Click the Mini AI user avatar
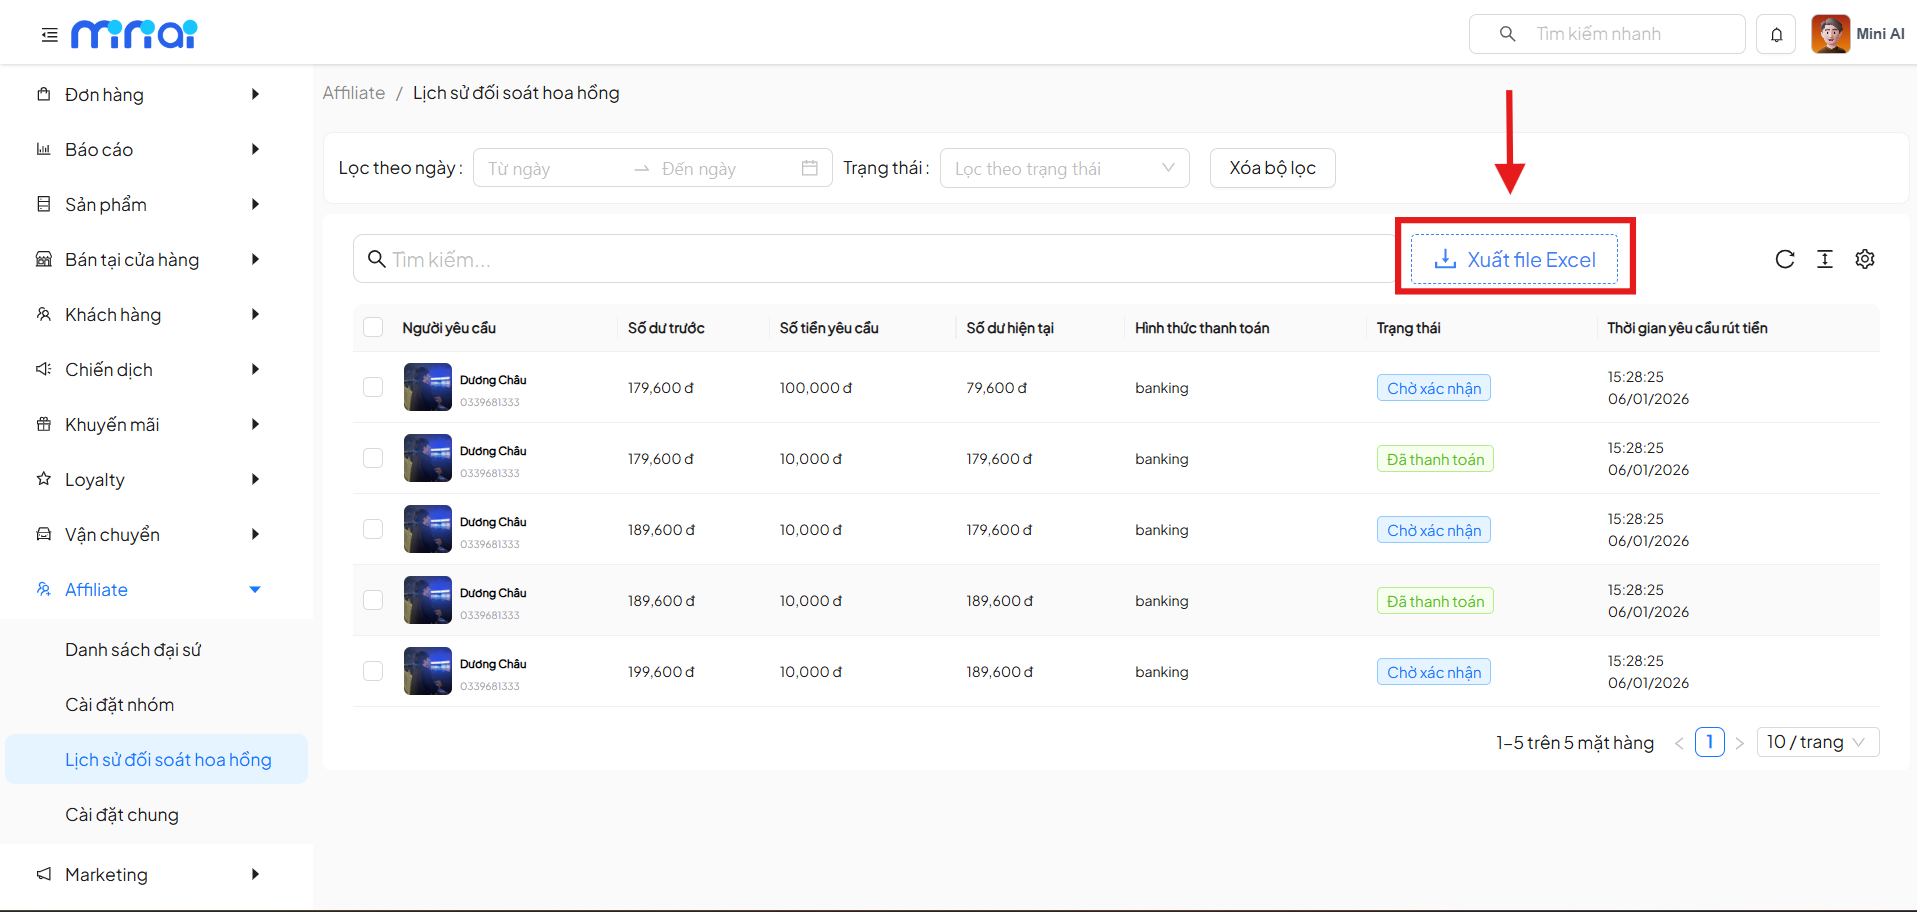Image resolution: width=1917 pixels, height=912 pixels. point(1830,34)
